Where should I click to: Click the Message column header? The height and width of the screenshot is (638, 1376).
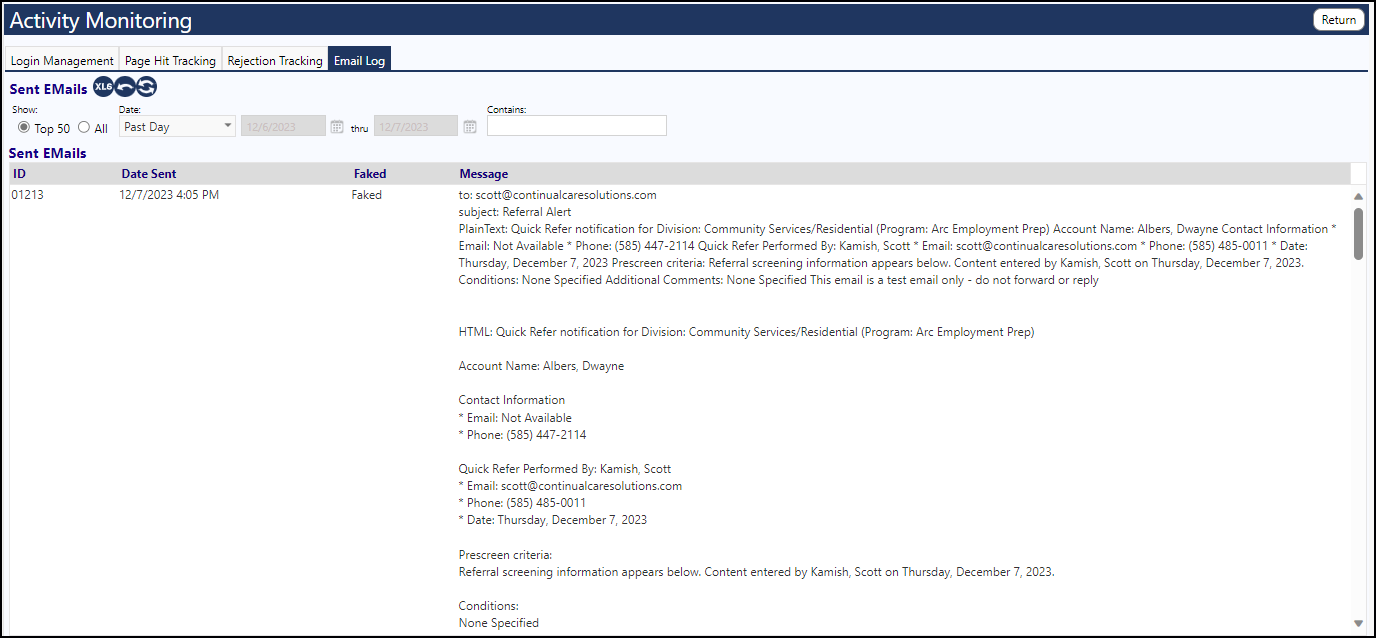(x=484, y=174)
